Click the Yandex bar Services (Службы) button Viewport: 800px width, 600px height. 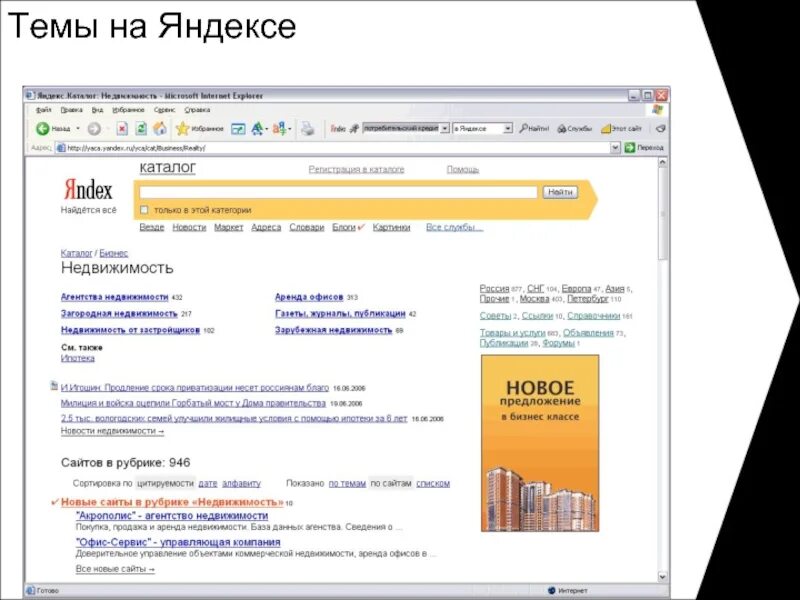click(574, 129)
